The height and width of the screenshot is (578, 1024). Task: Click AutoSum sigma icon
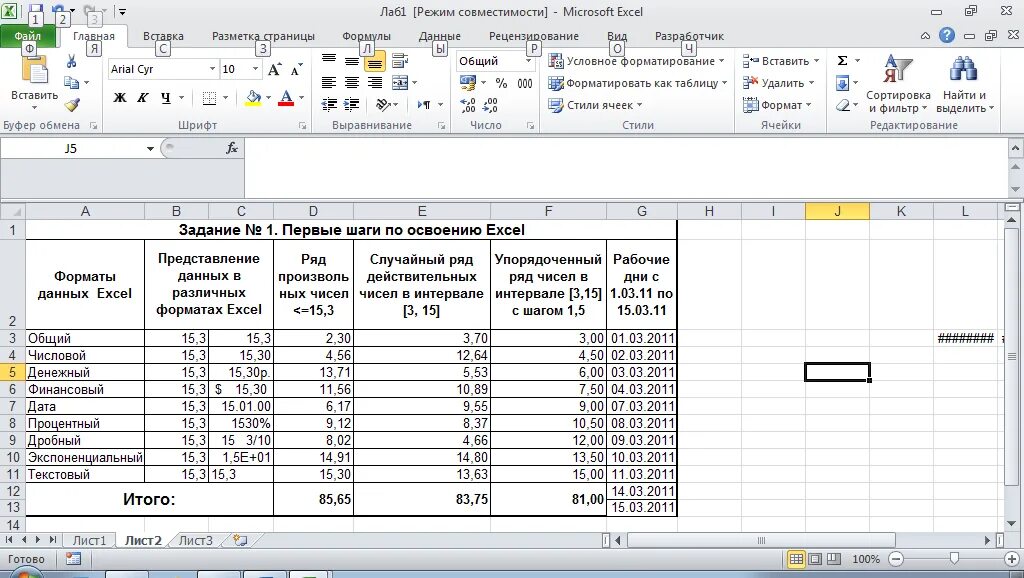[x=842, y=61]
